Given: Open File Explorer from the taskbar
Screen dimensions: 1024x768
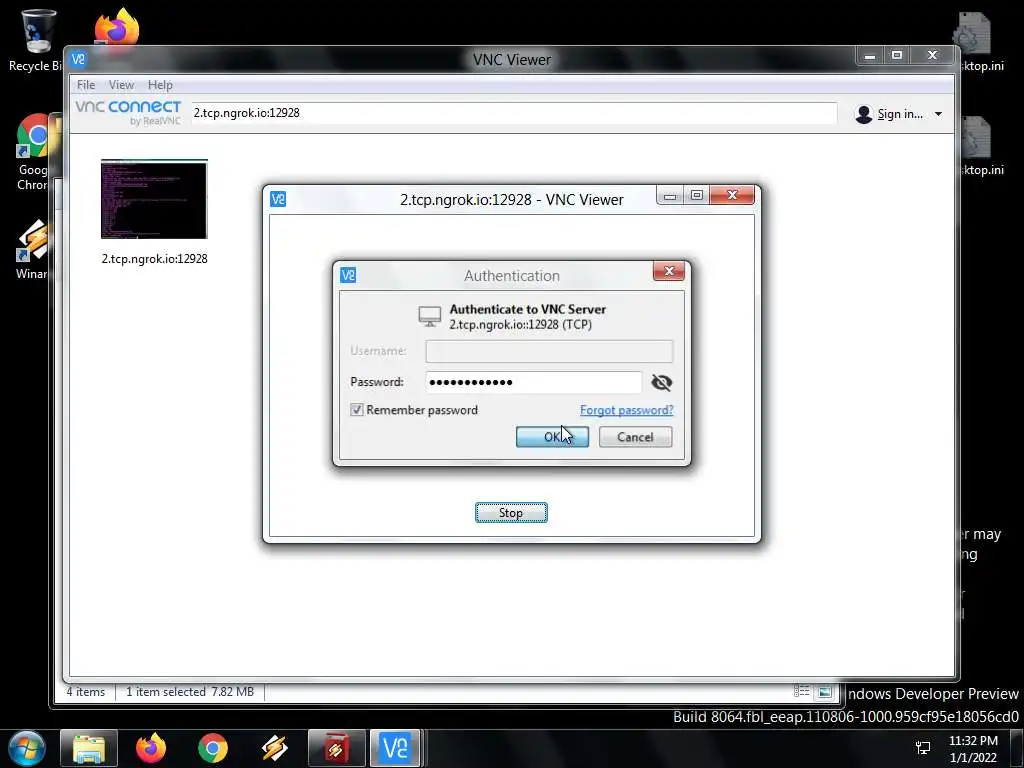Looking at the screenshot, I should coord(89,748).
